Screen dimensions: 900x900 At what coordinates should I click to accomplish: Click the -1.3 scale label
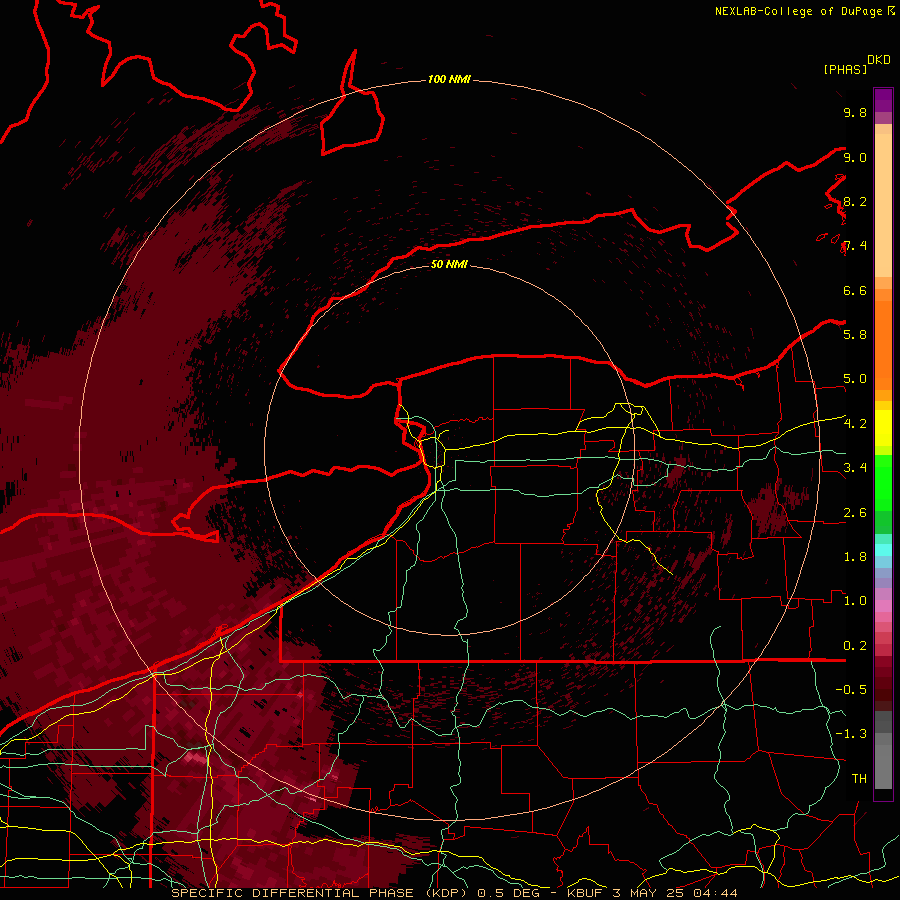[x=851, y=734]
